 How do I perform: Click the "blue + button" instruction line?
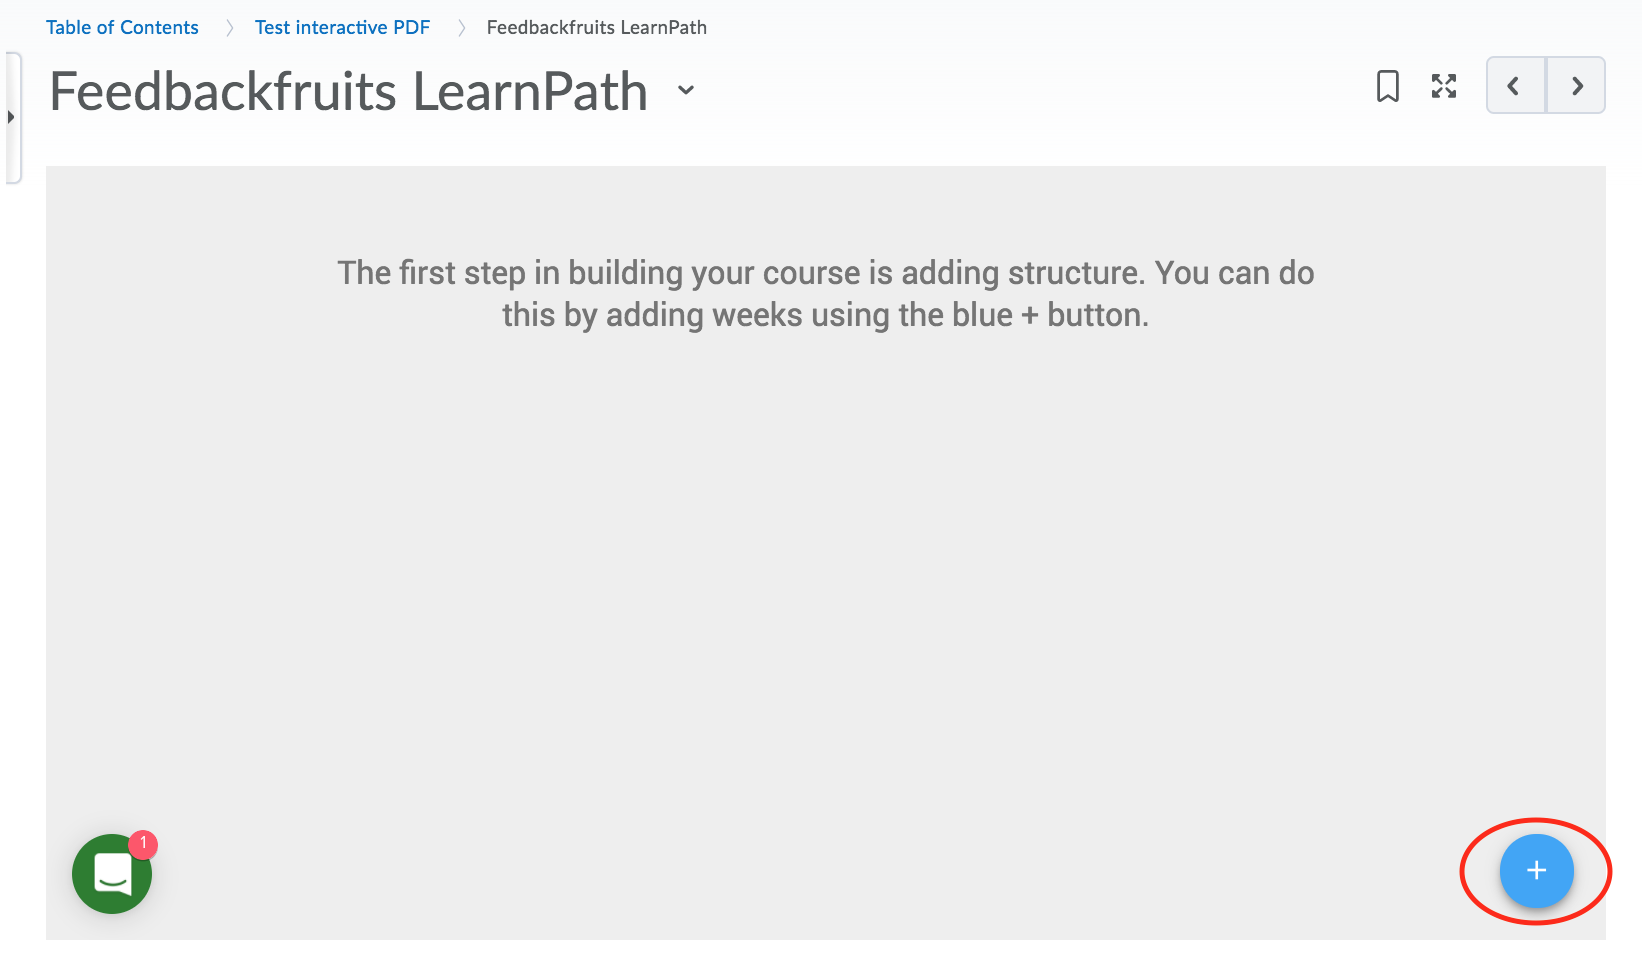point(825,315)
